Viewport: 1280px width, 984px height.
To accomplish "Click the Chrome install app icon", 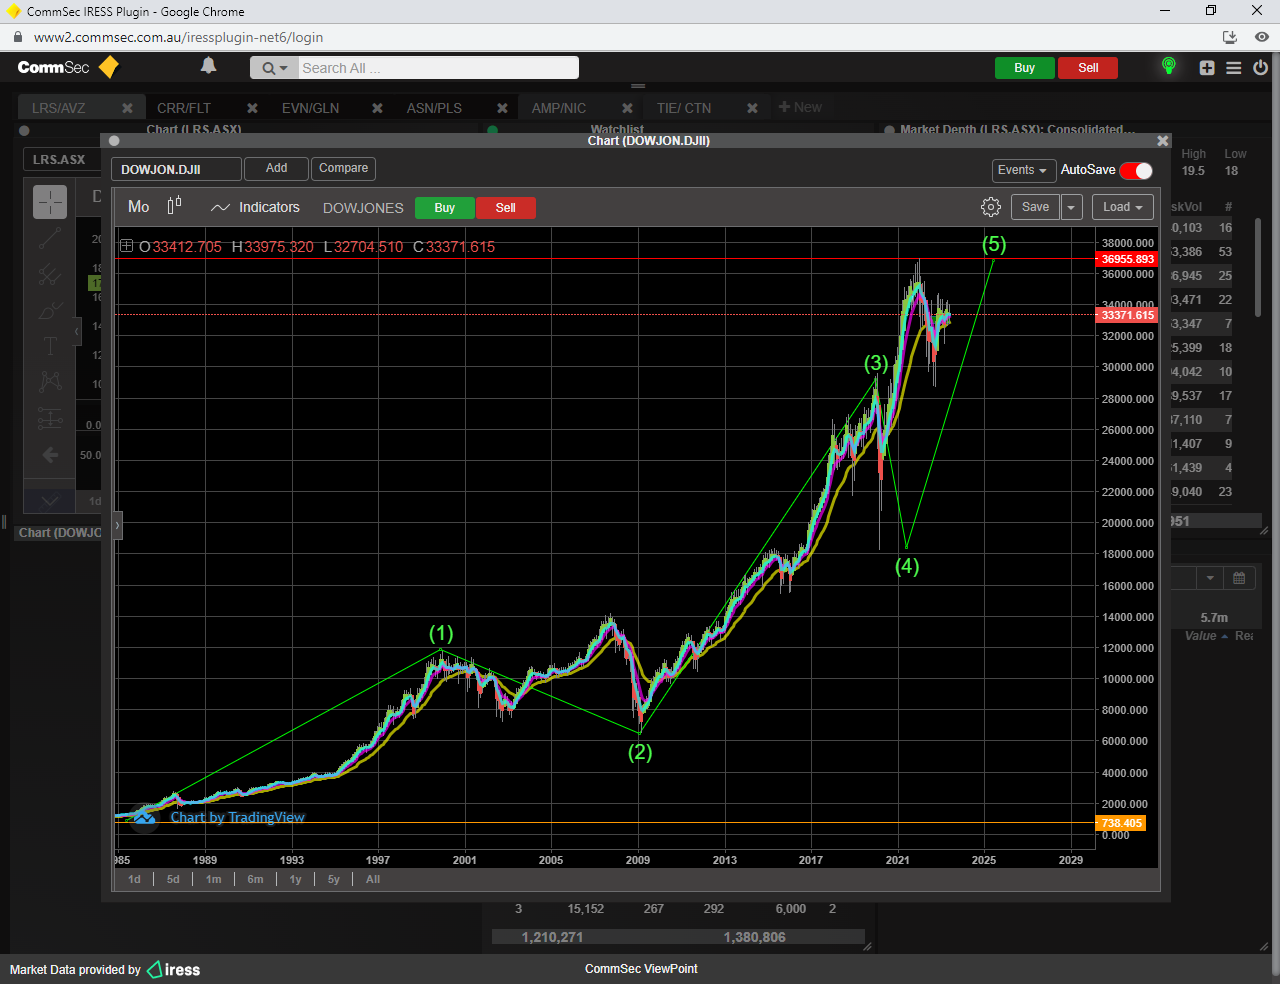I will 1230,37.
